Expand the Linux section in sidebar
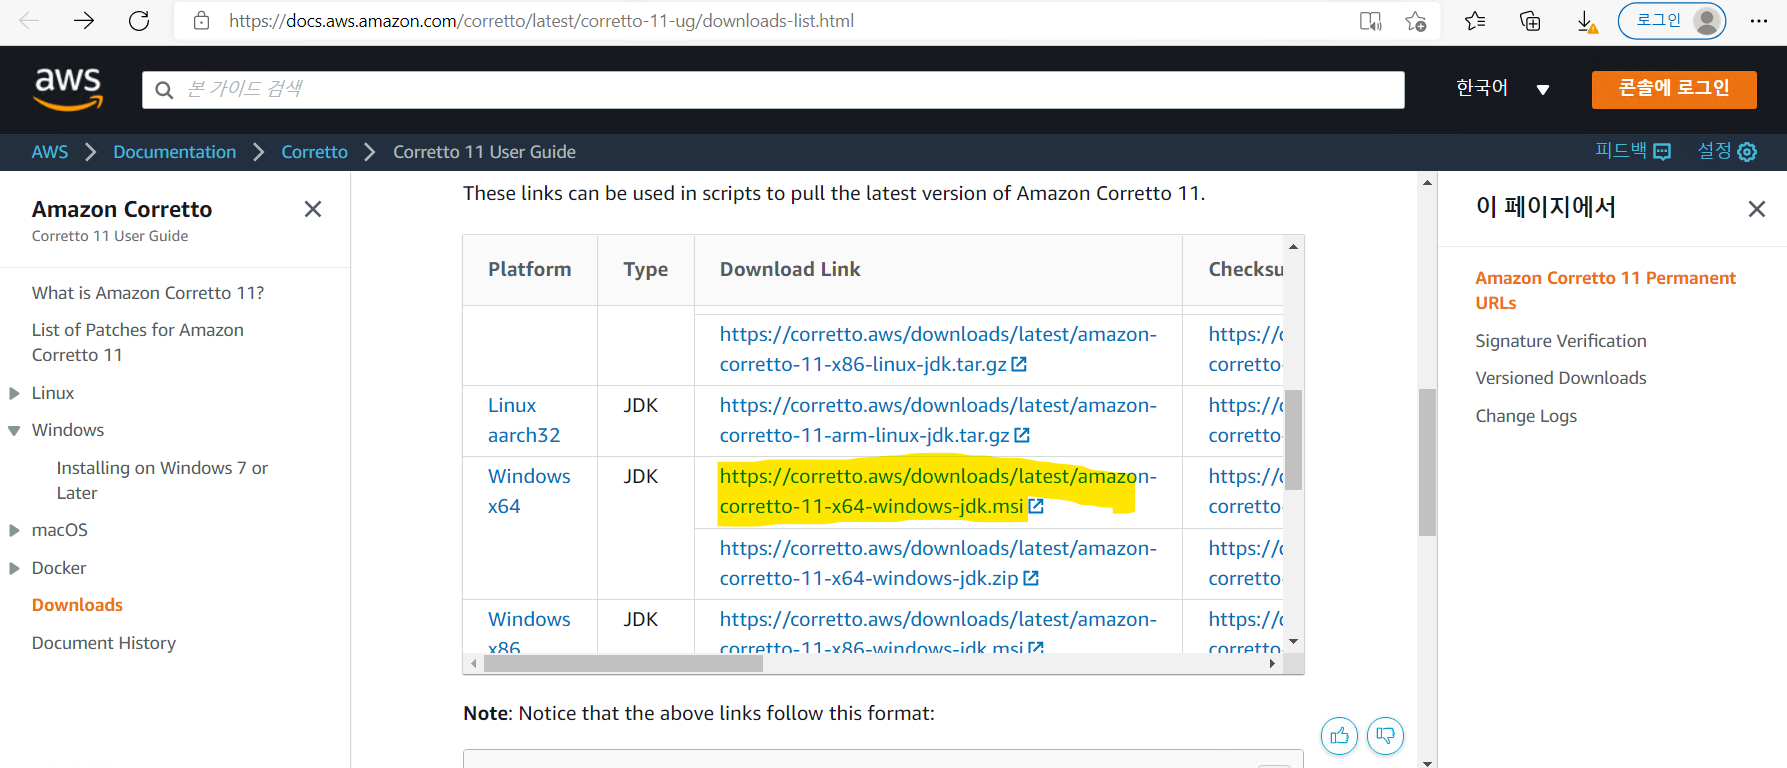The width and height of the screenshot is (1787, 768). (x=14, y=393)
